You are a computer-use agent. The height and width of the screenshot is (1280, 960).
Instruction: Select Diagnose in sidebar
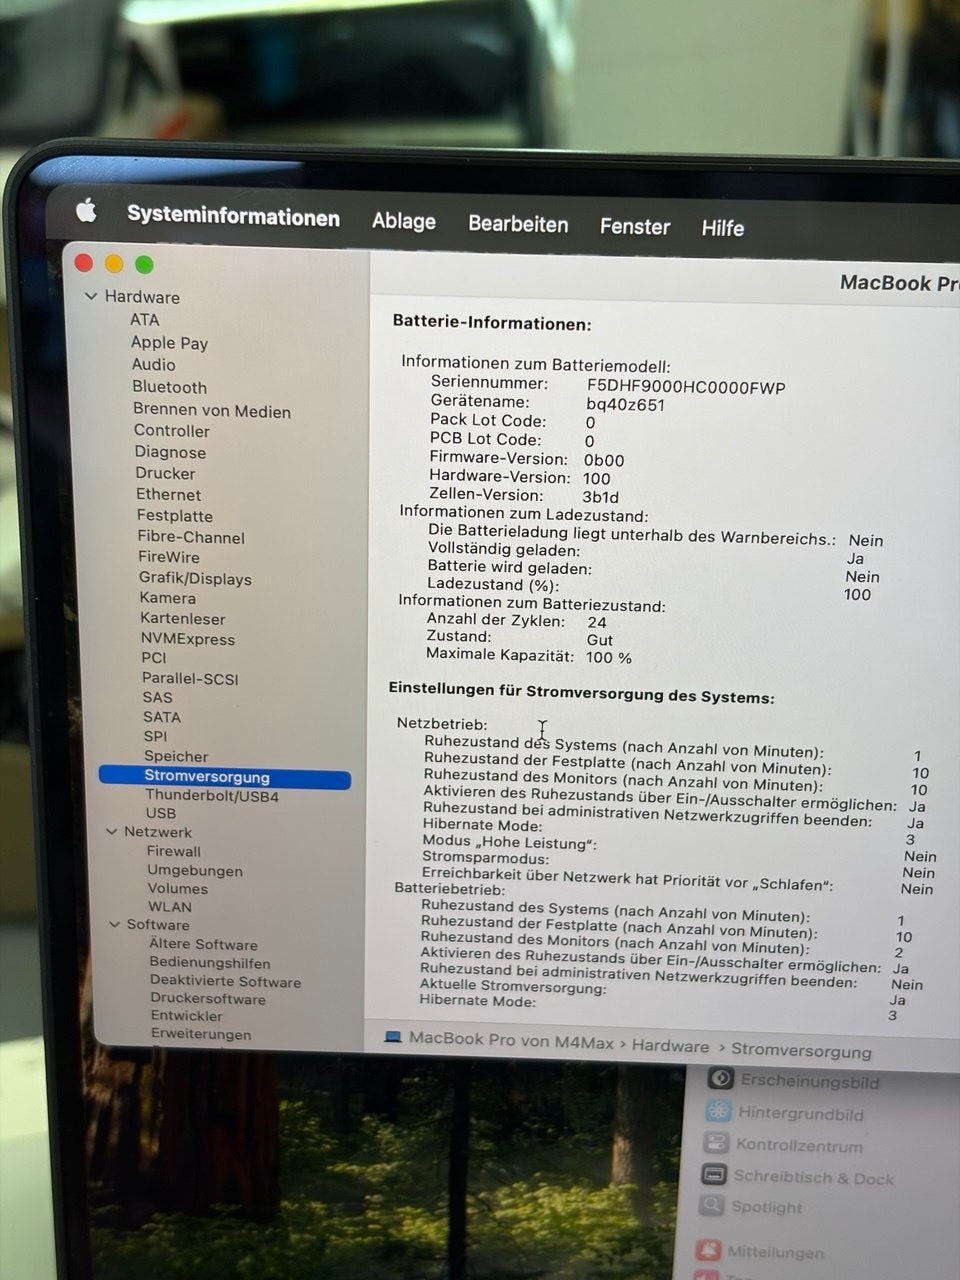pos(170,452)
